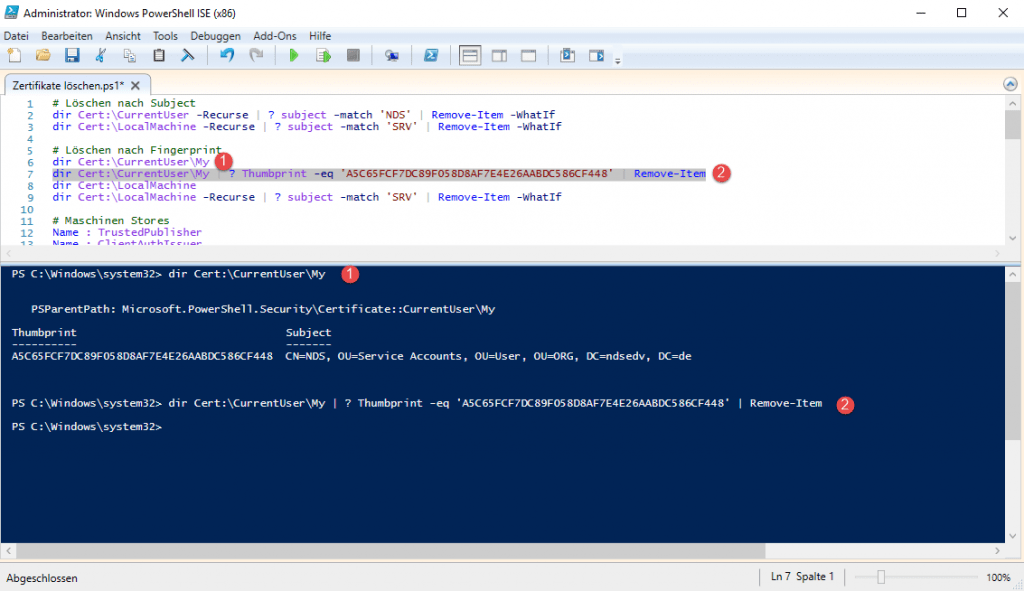Undo the last edit via toolbar

226,55
